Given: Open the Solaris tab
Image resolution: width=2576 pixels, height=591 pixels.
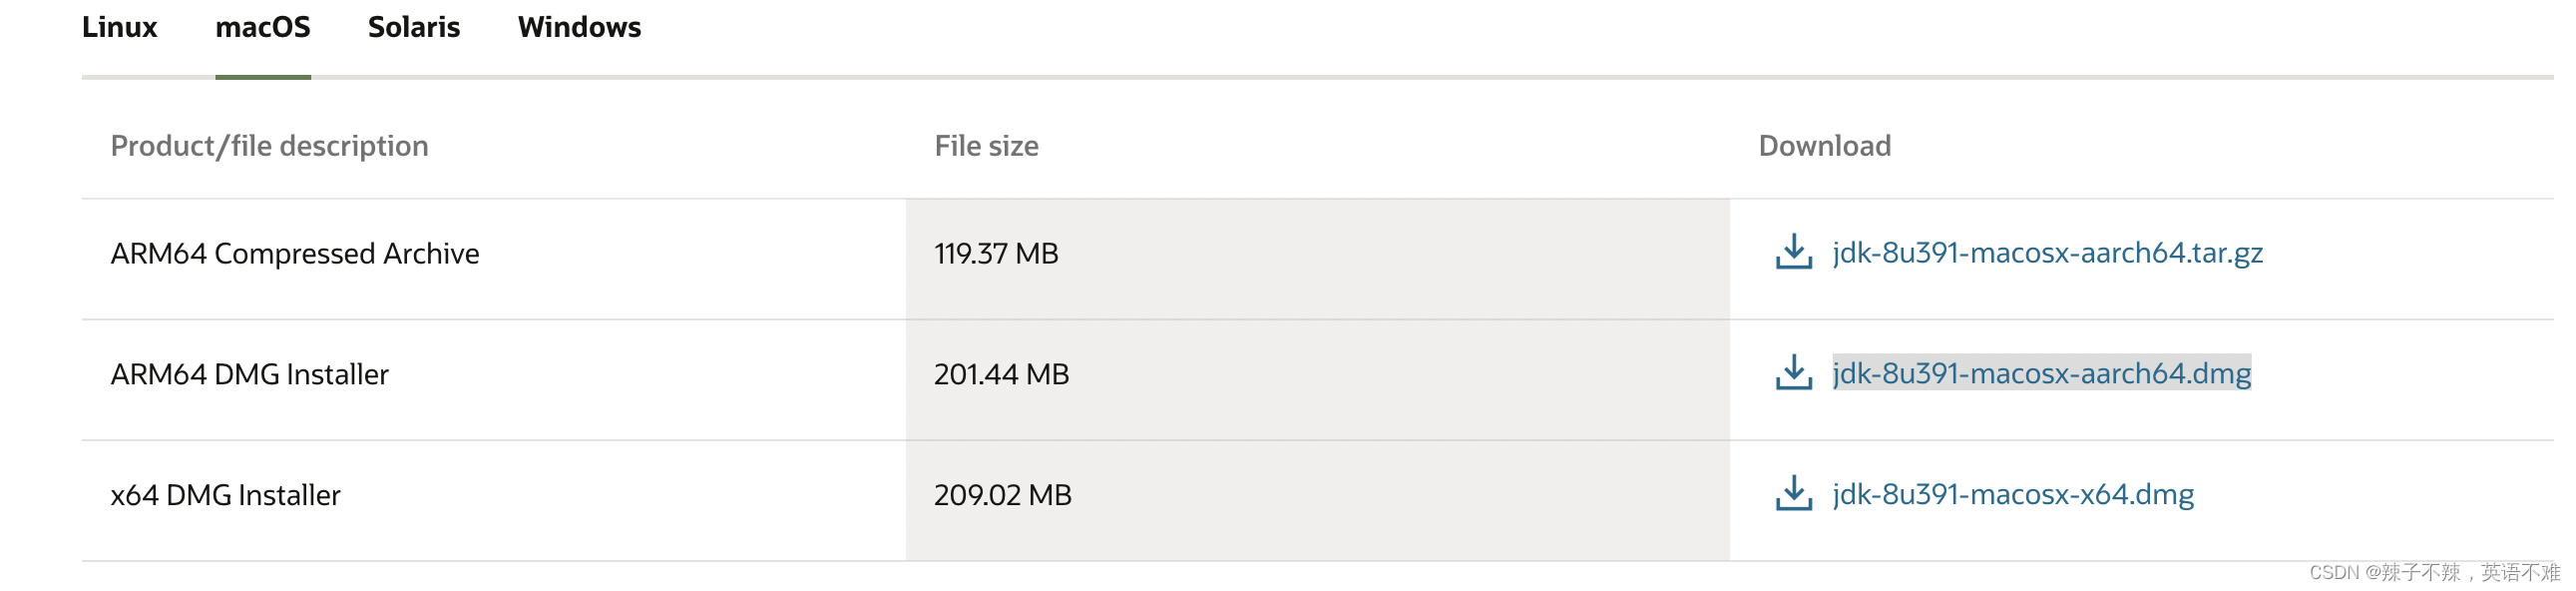Looking at the screenshot, I should [x=414, y=27].
